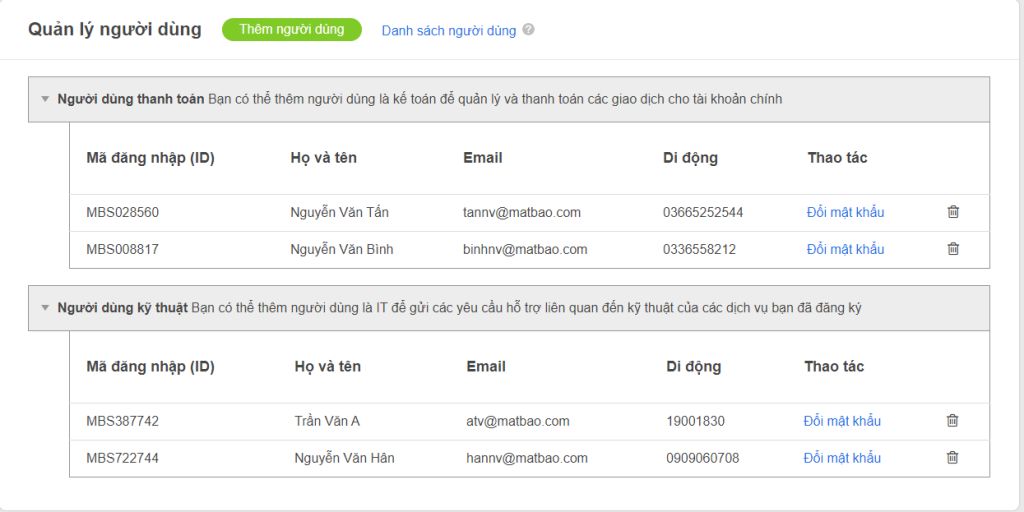Delete user Nguyễn Văn Tần via trash icon
This screenshot has height=512, width=1024.
[x=953, y=212]
